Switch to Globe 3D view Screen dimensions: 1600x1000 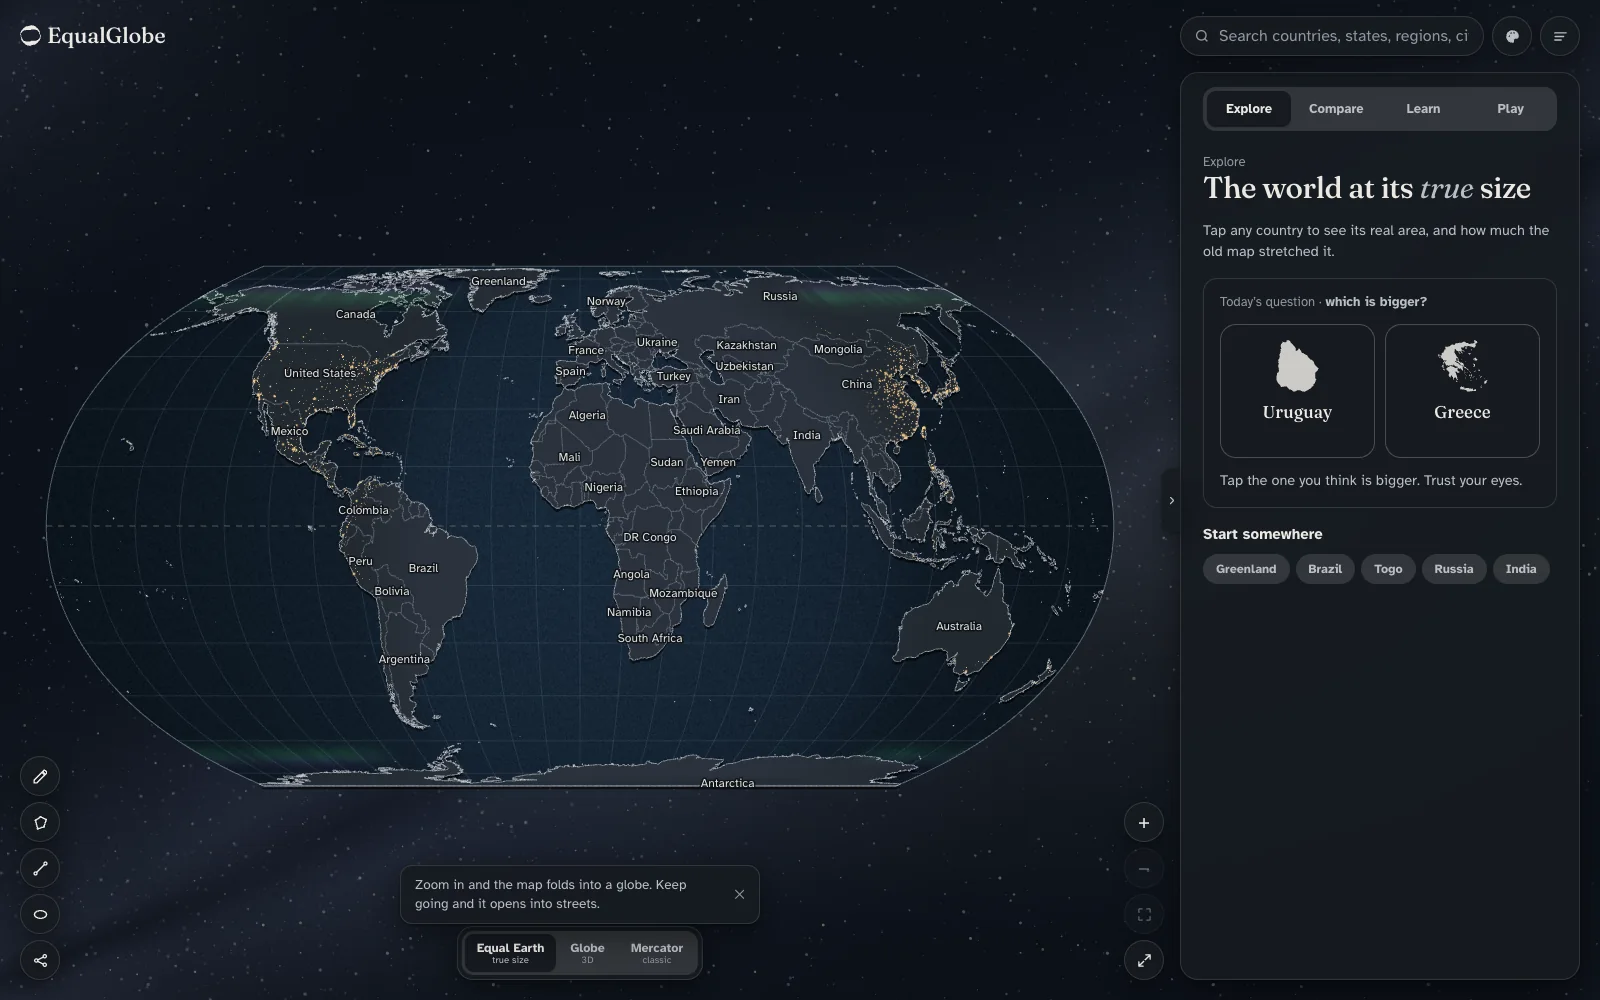[587, 953]
